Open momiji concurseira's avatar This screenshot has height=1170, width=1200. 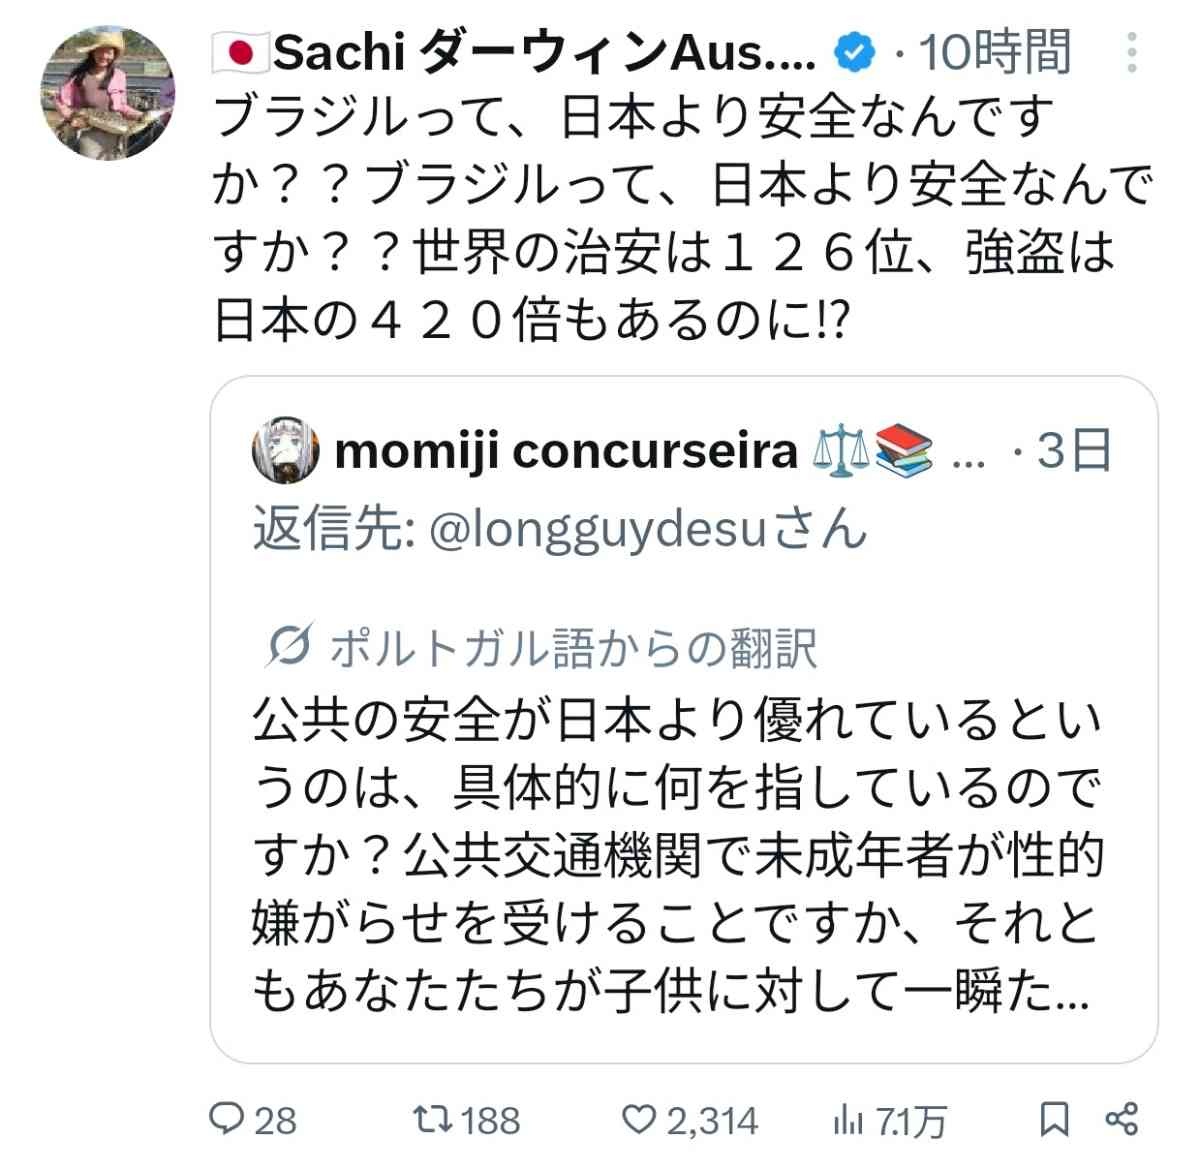(286, 452)
